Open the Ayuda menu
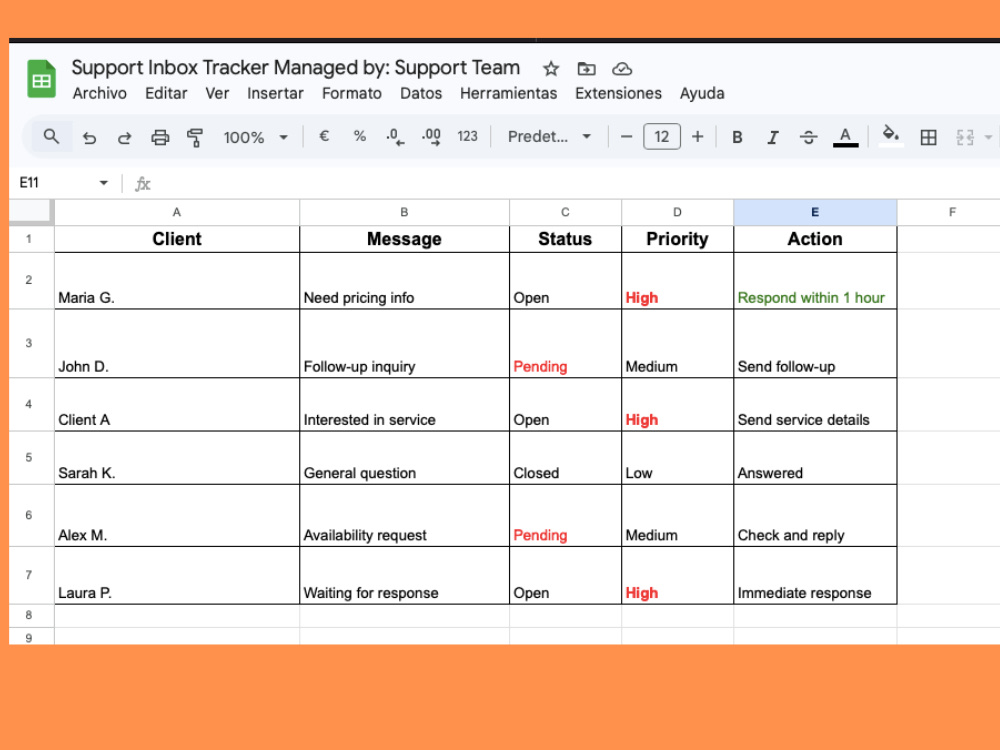Screen dimensions: 1000x750 pos(702,93)
